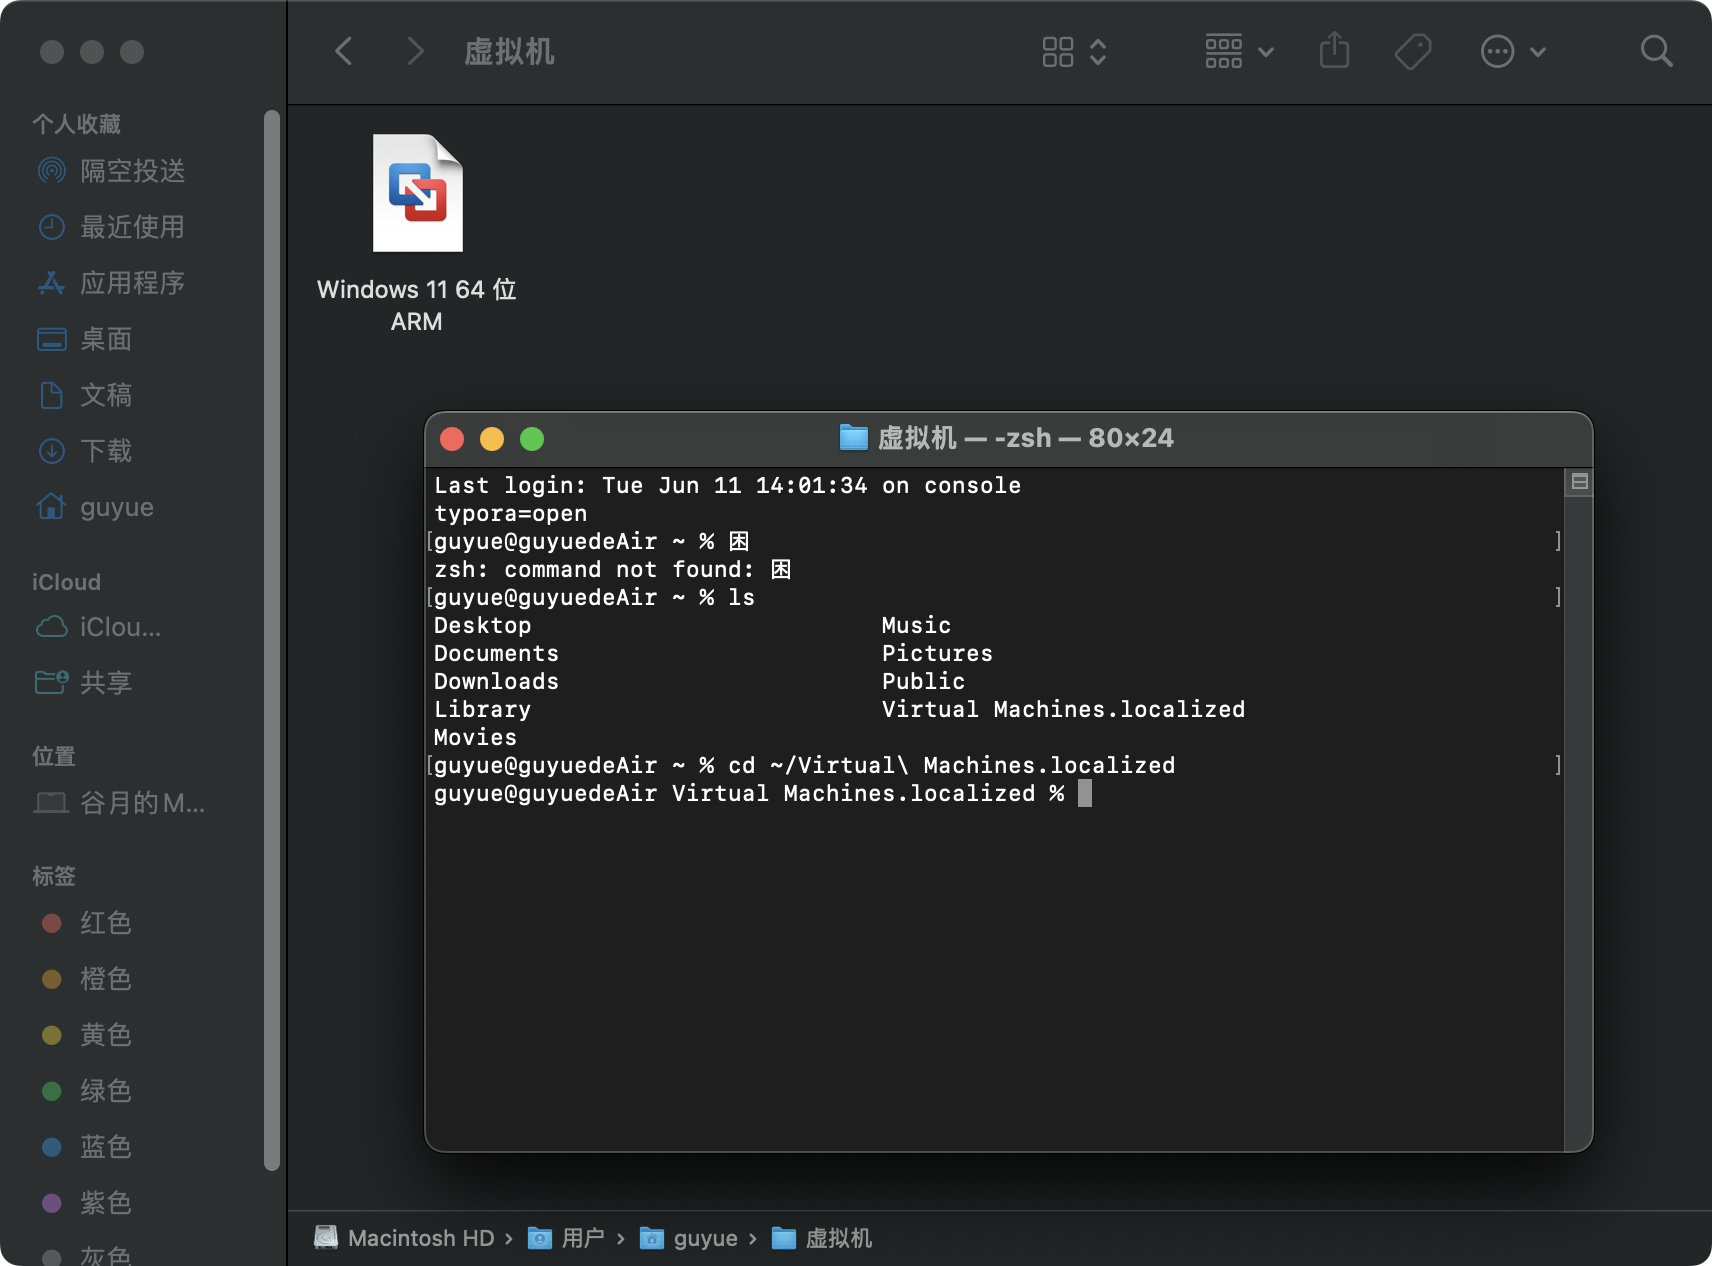The image size is (1712, 1266).
Task: Minimize Terminal with yellow button
Action: pyautogui.click(x=492, y=439)
